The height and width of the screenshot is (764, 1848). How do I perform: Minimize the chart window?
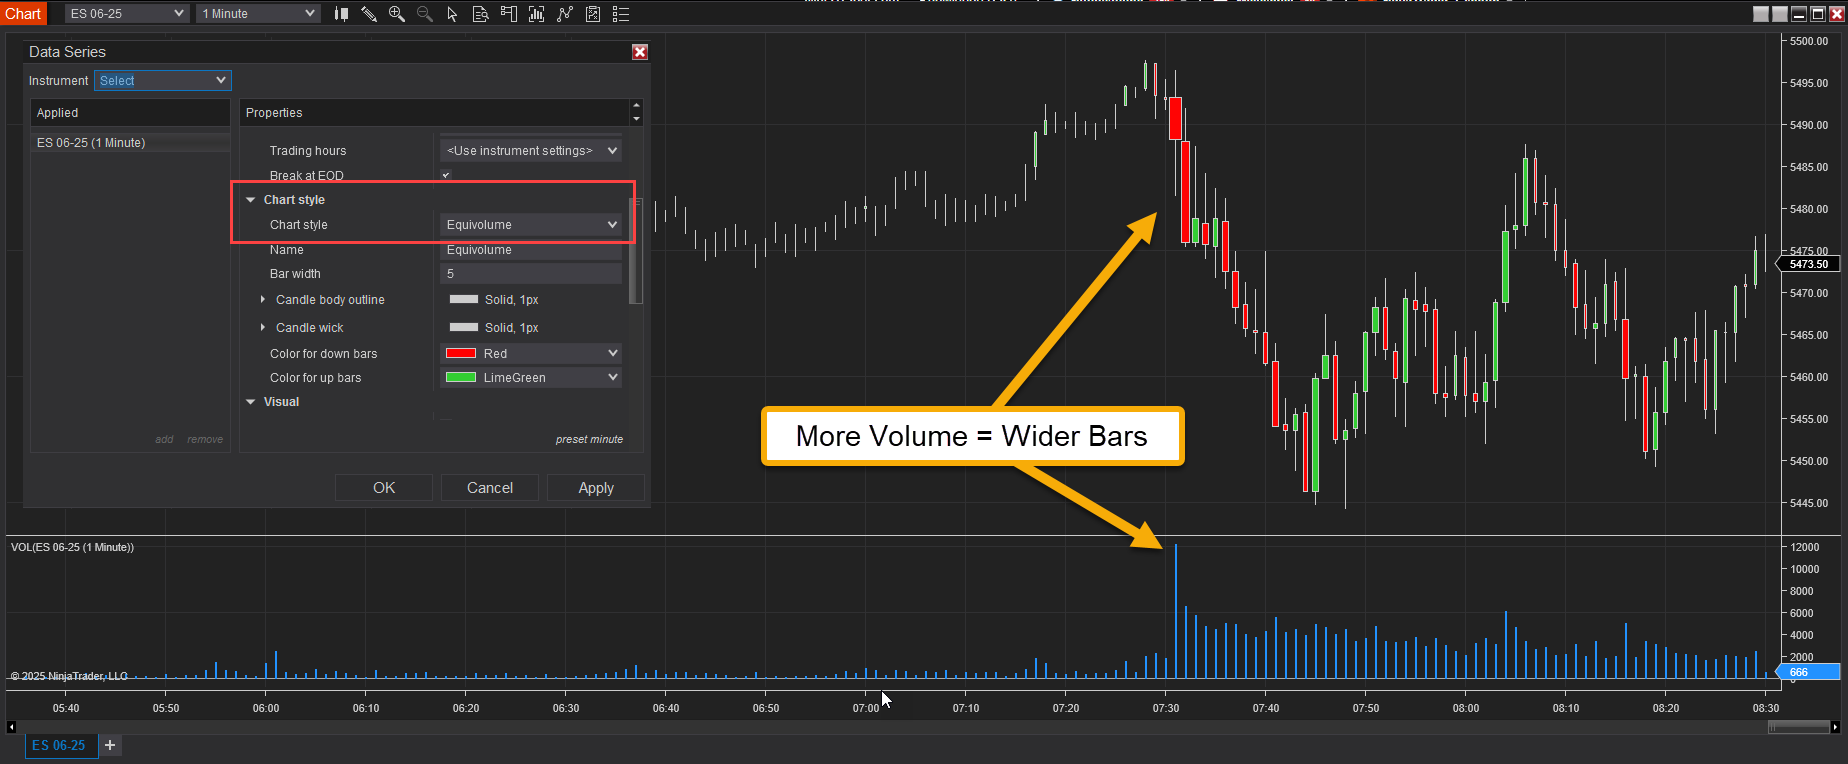point(1799,14)
